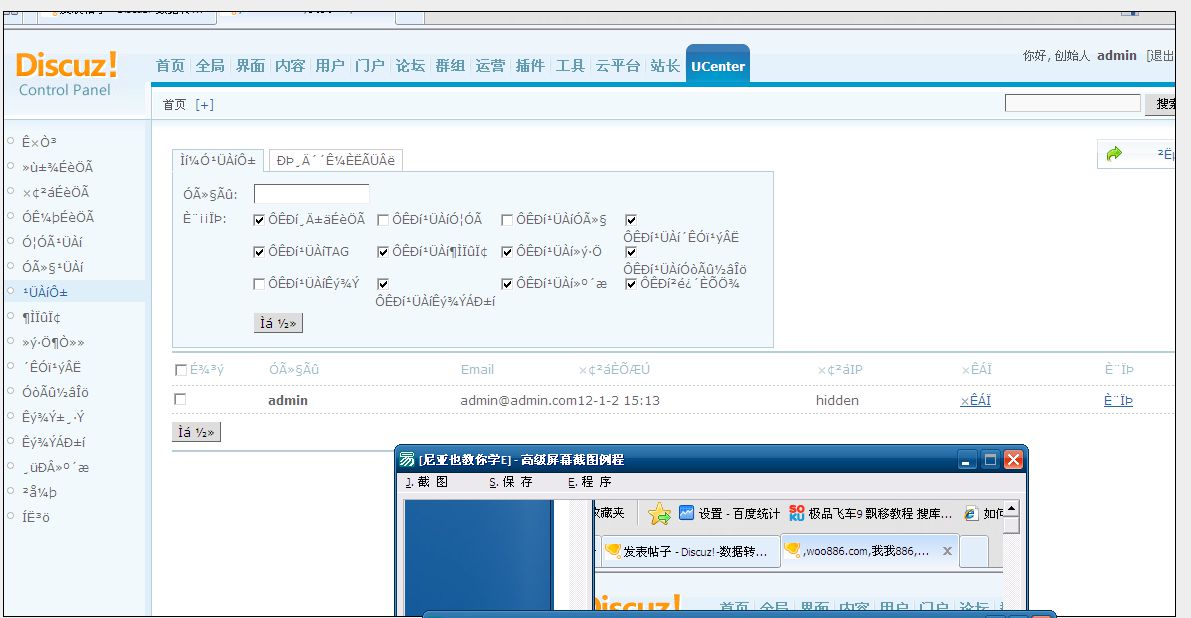Open the ÍË³ö sidebar item
This screenshot has height=618, width=1191.
pos(36,517)
